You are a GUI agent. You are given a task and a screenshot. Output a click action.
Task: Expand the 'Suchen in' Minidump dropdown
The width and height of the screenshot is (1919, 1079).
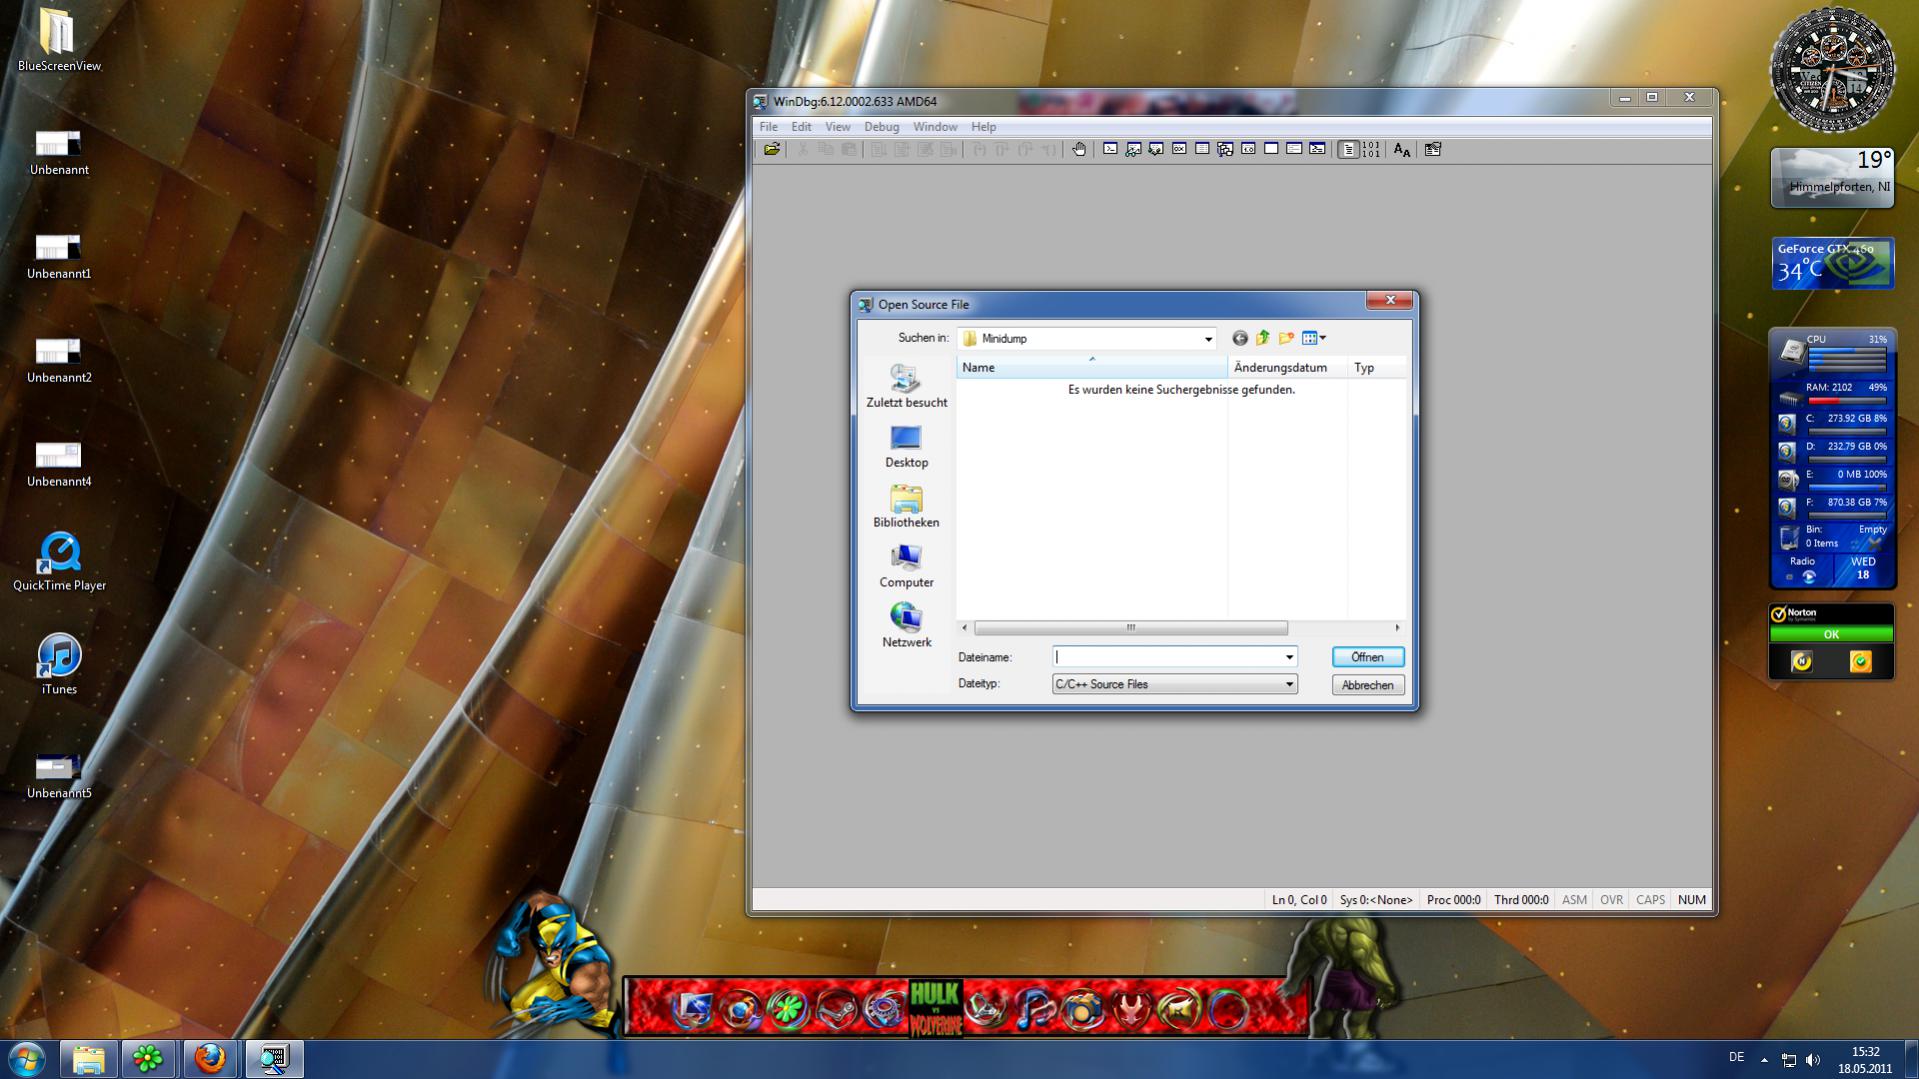pyautogui.click(x=1208, y=339)
